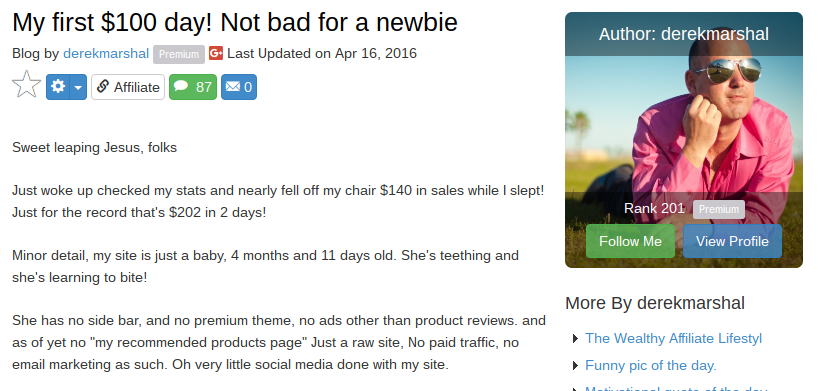
Task: Click the blue envelope messages icon
Action: tap(233, 86)
